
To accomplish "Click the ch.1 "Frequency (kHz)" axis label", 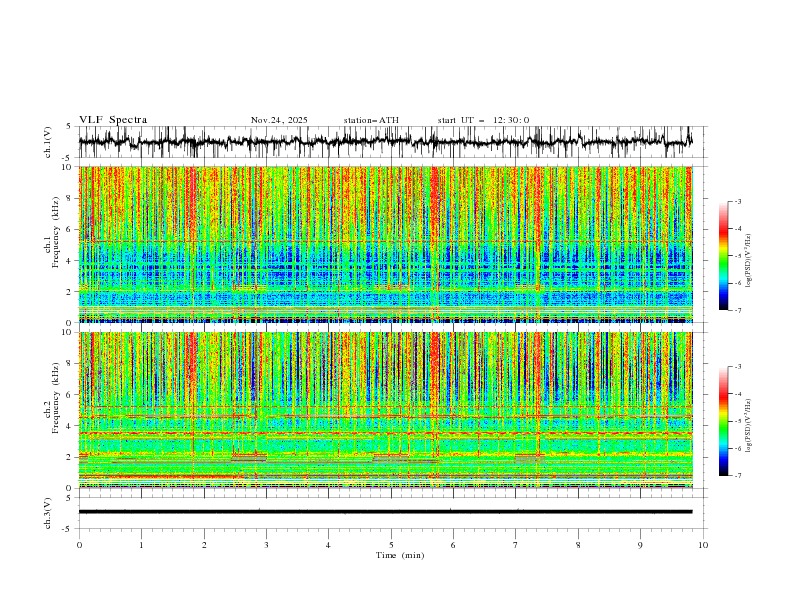I will point(55,232).
